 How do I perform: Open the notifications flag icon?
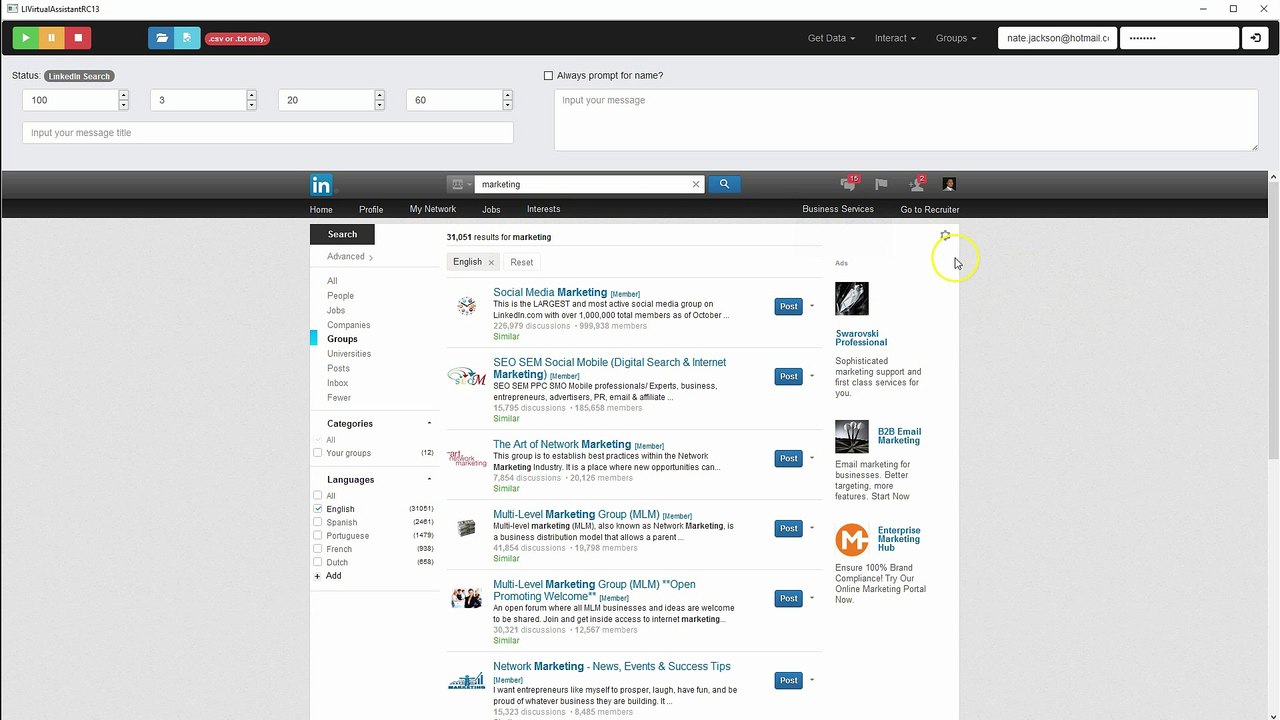[x=881, y=184]
